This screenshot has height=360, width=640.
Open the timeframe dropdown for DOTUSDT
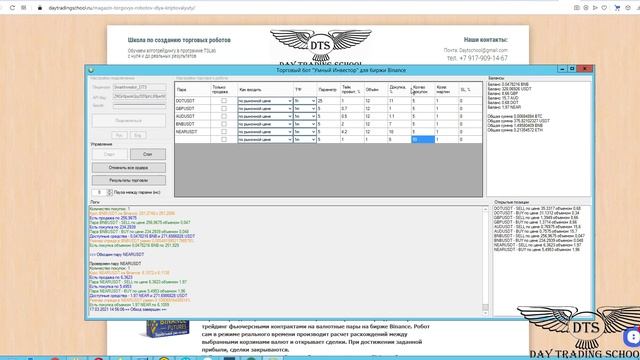[x=305, y=101]
